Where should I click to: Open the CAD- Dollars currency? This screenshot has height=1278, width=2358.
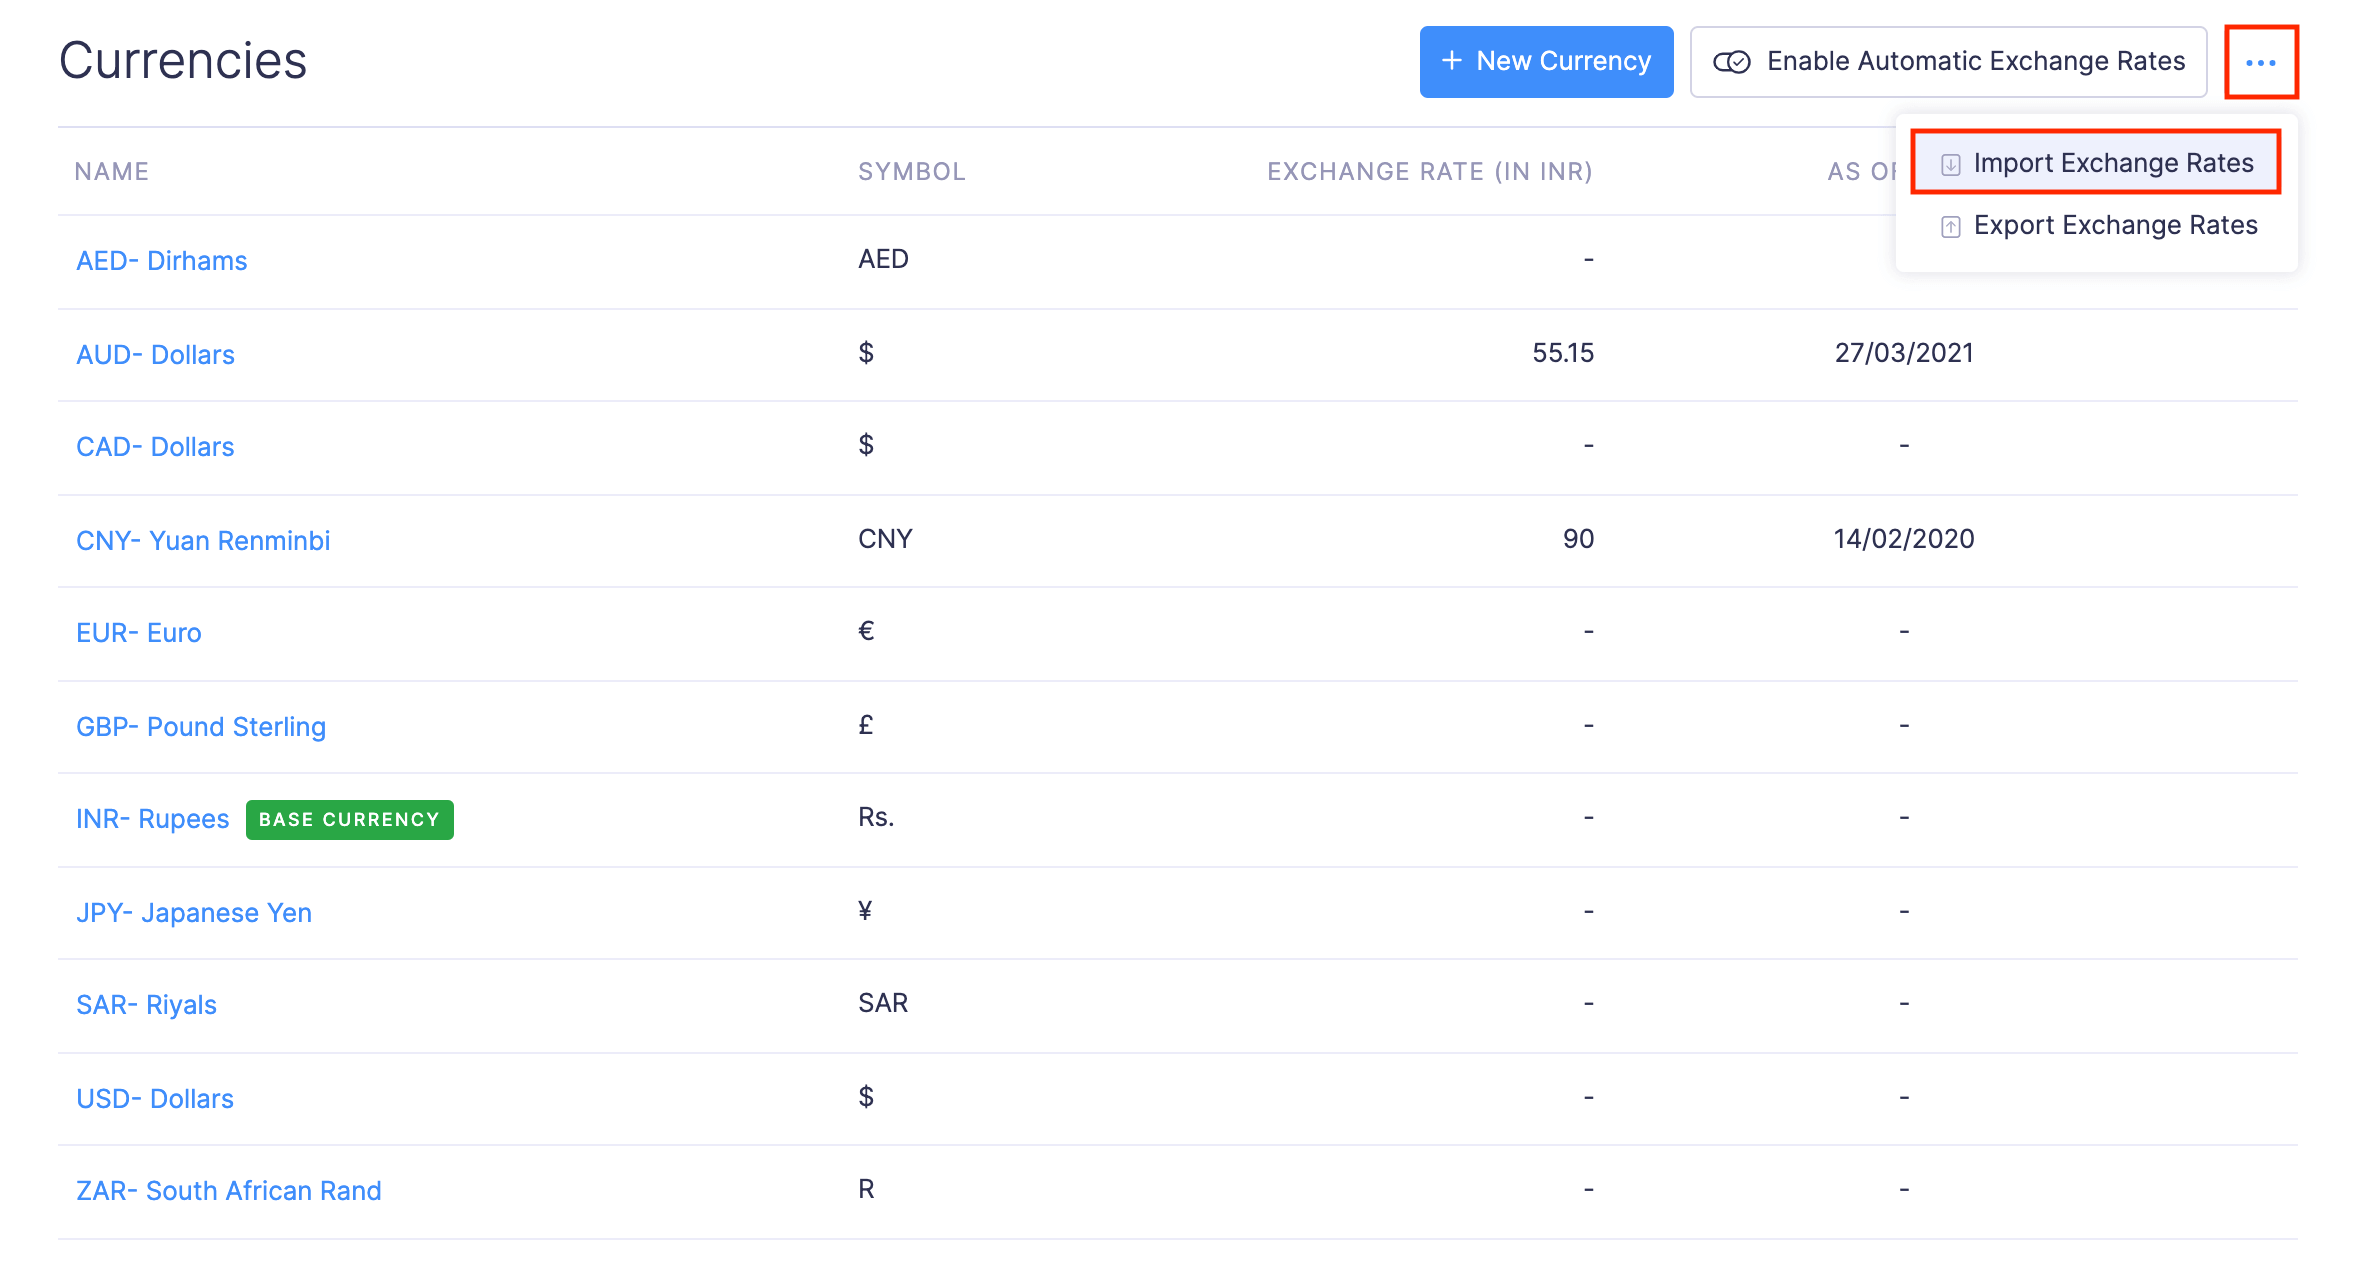point(155,447)
